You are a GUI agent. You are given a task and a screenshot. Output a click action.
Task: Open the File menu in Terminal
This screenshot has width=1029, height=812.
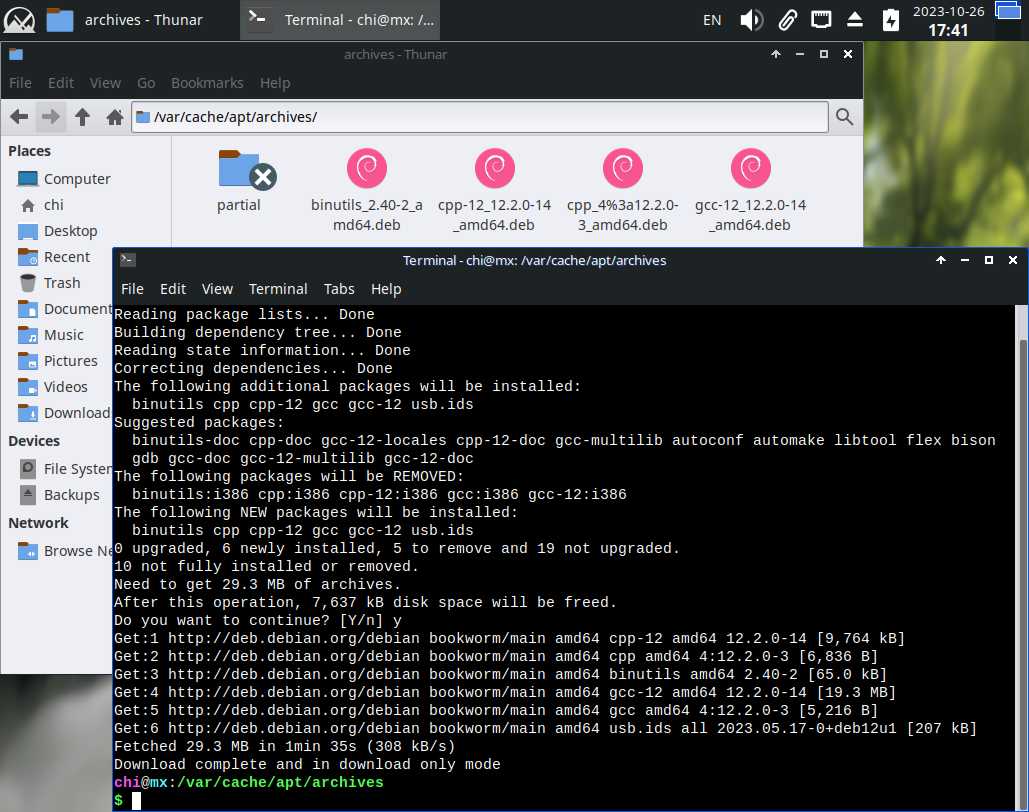[x=132, y=289]
